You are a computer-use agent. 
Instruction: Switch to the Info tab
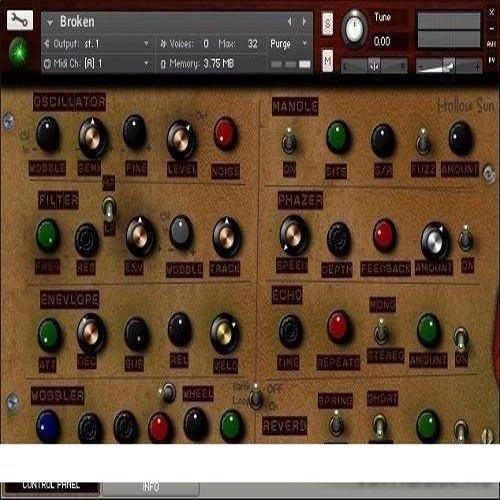pyautogui.click(x=151, y=488)
